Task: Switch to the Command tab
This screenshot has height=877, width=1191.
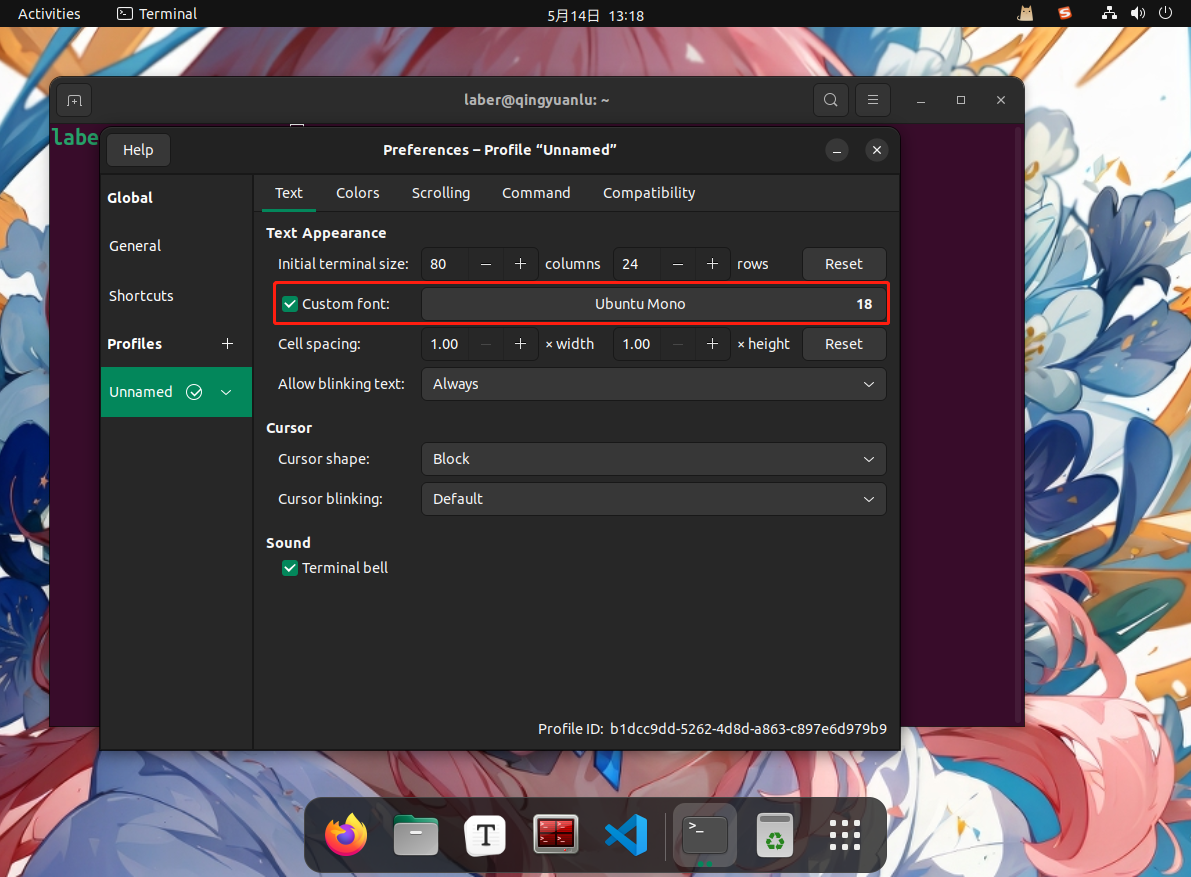Action: click(536, 193)
